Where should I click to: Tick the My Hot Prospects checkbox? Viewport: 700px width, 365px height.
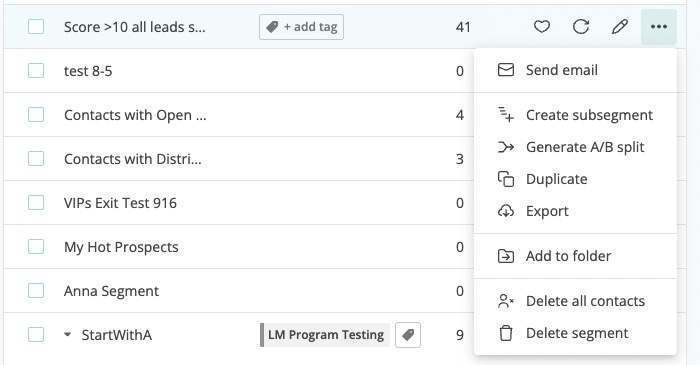pyautogui.click(x=36, y=246)
